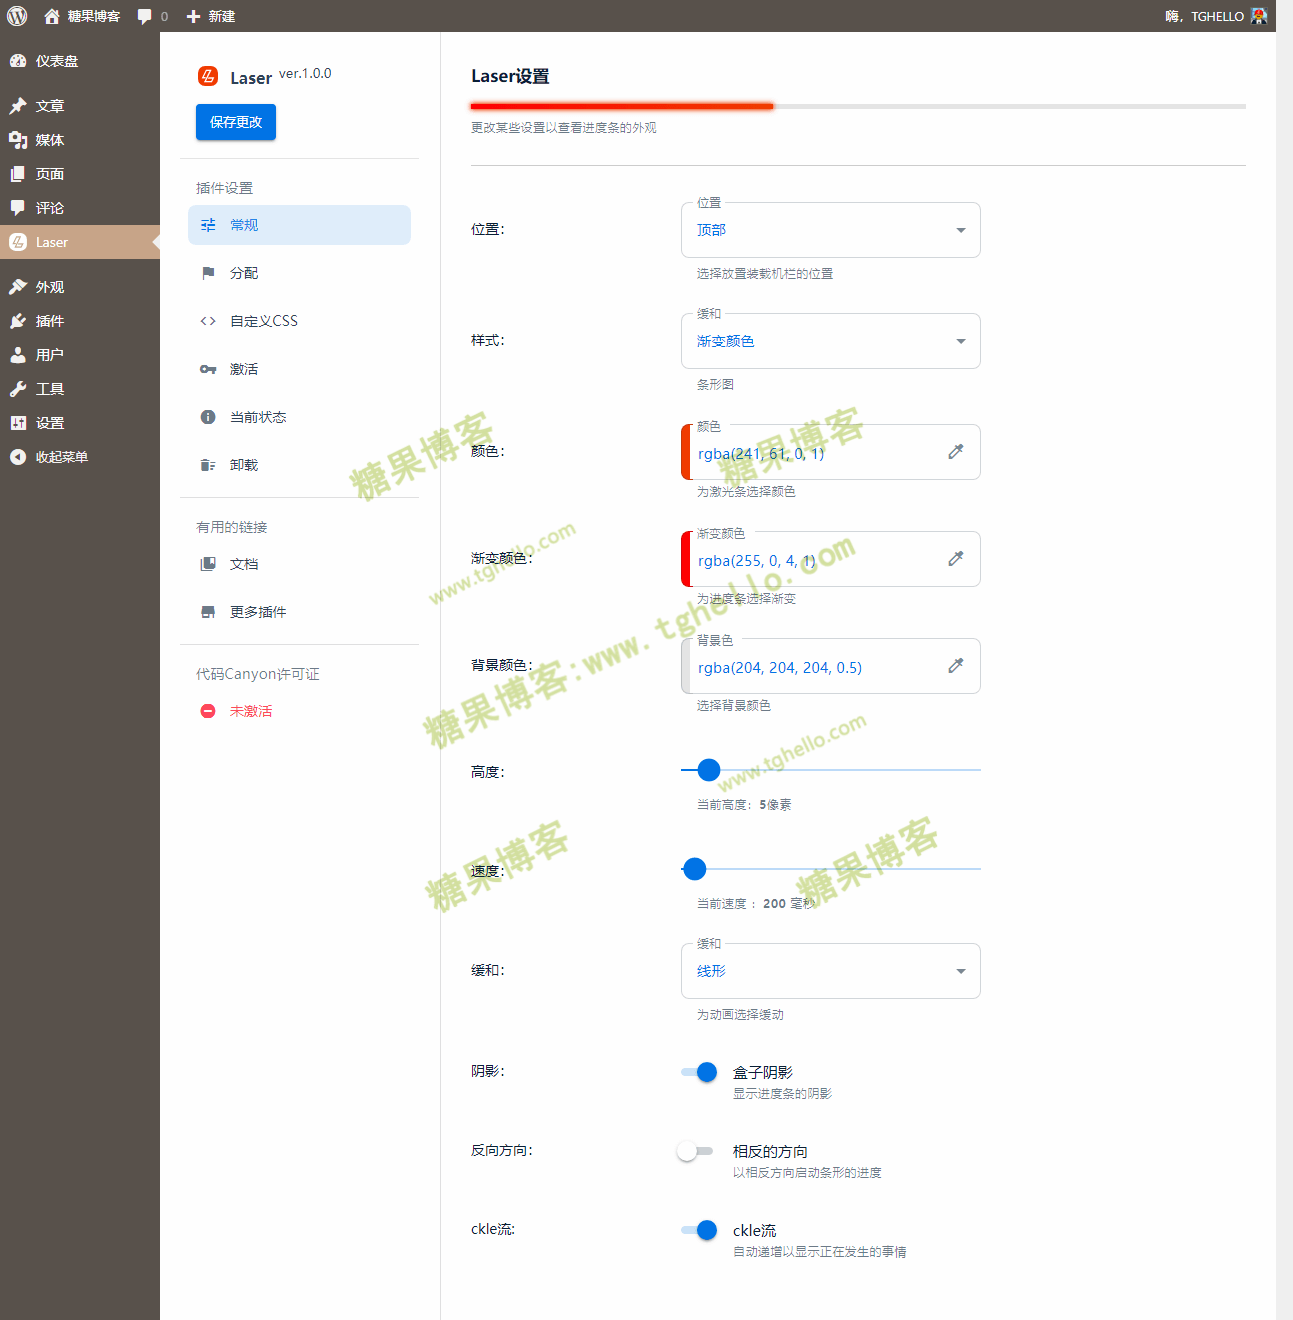Click the red 未激活 status icon
The width and height of the screenshot is (1293, 1320).
pyautogui.click(x=208, y=711)
